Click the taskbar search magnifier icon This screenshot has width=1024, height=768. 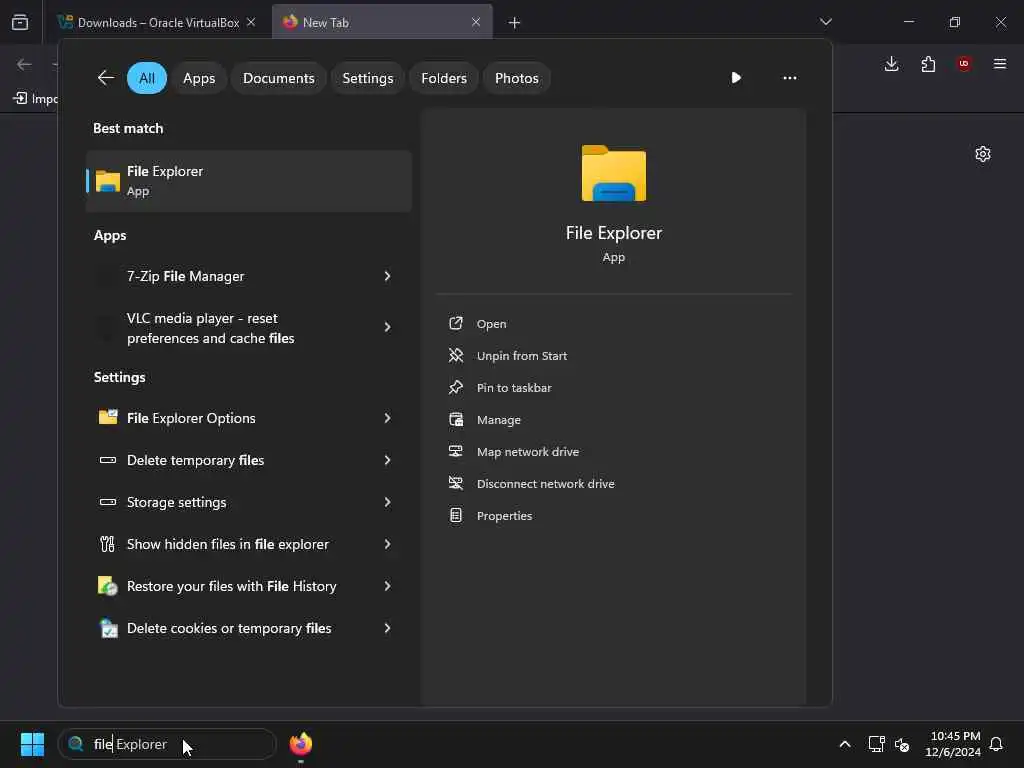[x=76, y=744]
